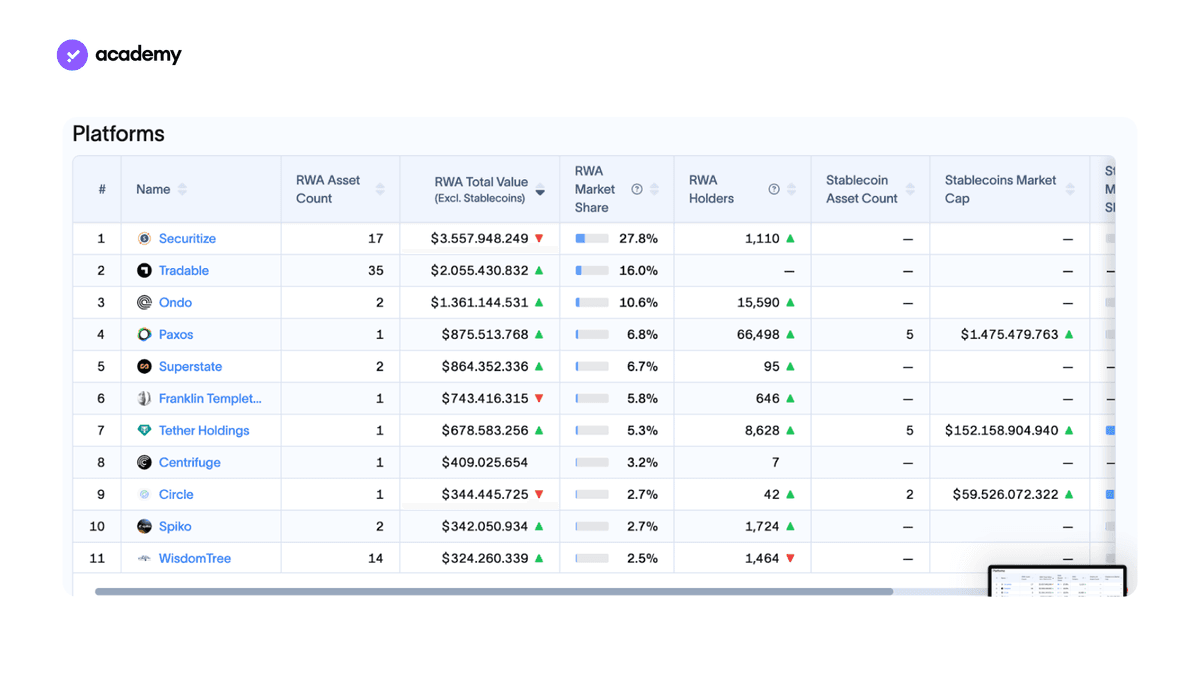Click the Franklin Templeton logo icon
Image resolution: width=1200 pixels, height=675 pixels.
click(144, 398)
